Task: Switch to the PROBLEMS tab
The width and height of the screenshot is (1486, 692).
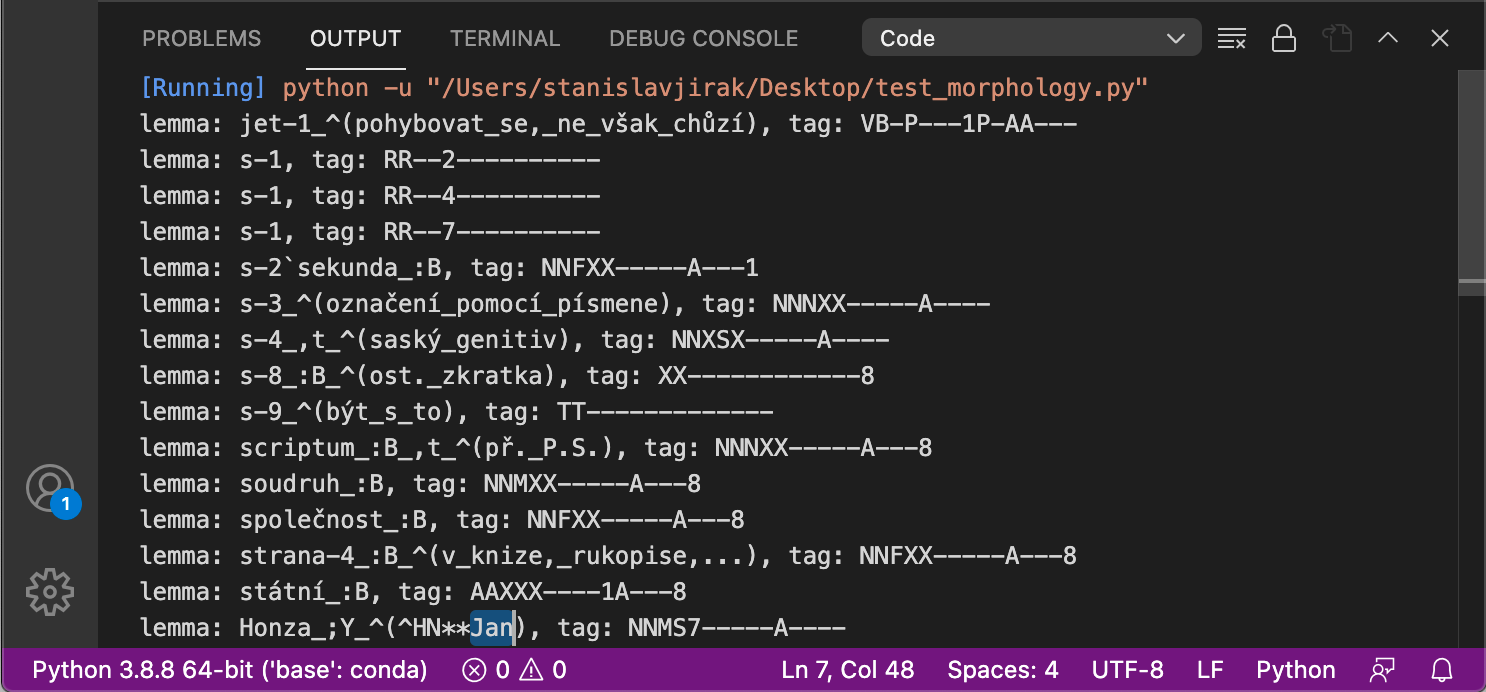Action: [202, 39]
